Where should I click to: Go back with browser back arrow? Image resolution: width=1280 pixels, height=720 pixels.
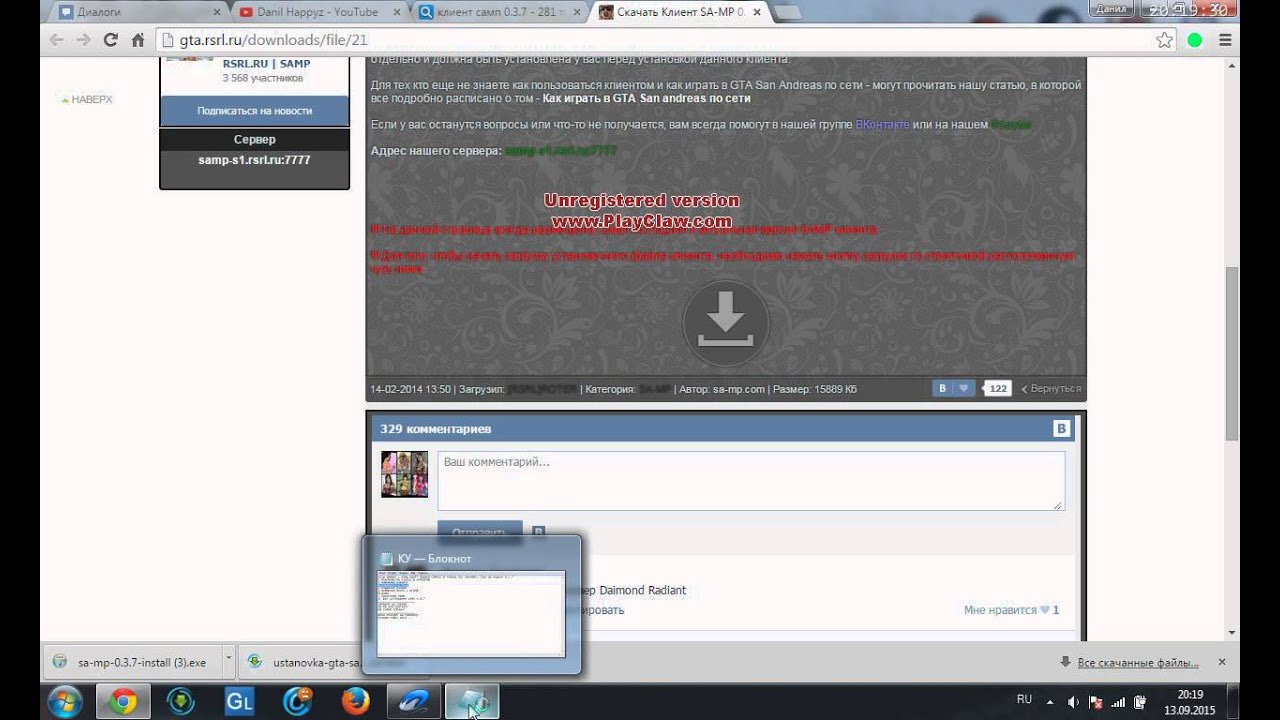click(x=56, y=40)
